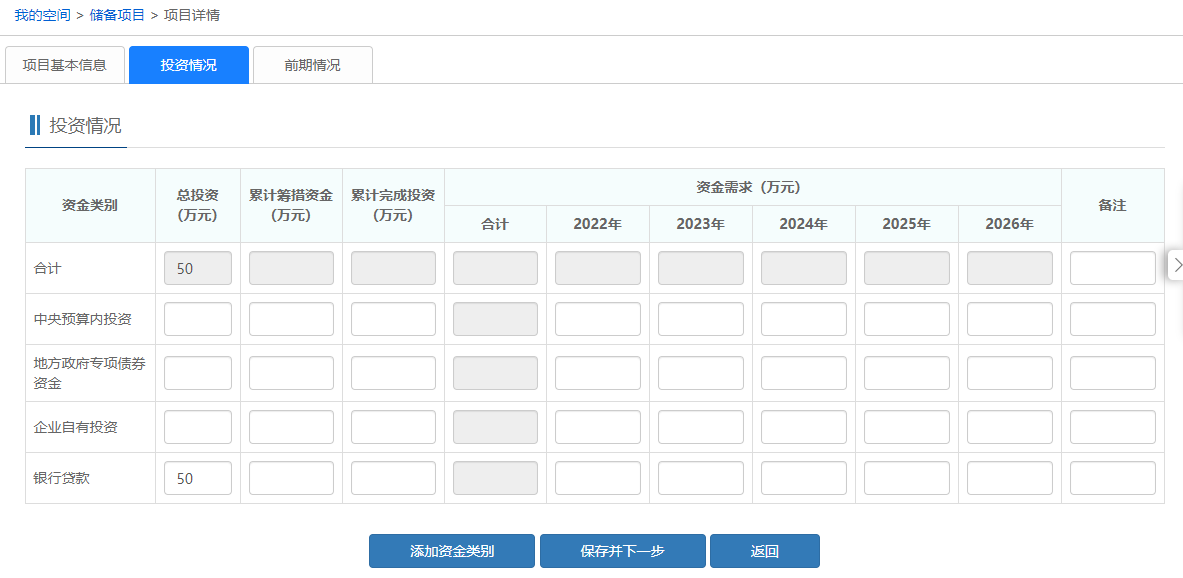1183x578 pixels.
Task: Open the 前期情况 tab
Action: pos(312,65)
